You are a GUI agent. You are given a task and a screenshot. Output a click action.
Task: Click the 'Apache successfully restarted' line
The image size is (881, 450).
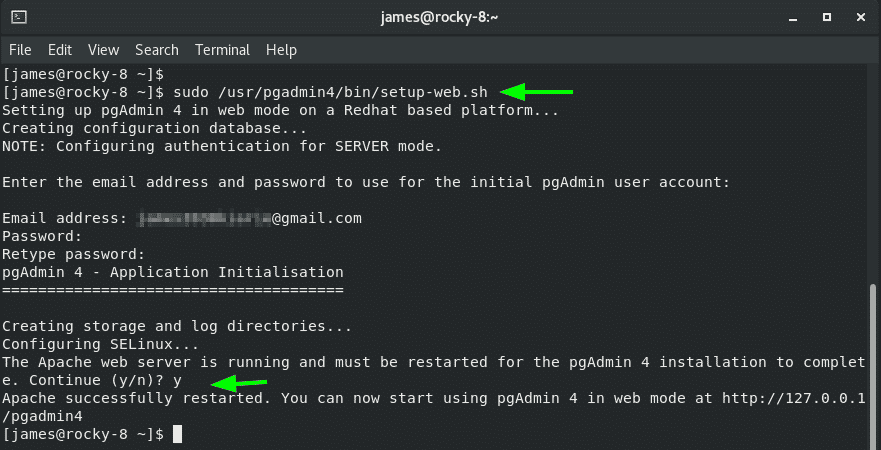point(433,398)
